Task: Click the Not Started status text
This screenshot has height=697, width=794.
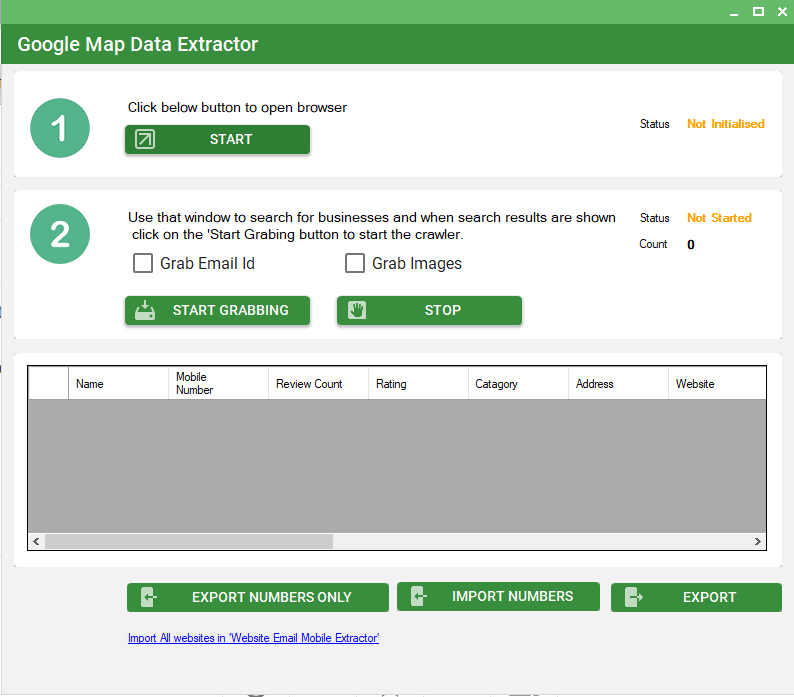Action: [719, 218]
